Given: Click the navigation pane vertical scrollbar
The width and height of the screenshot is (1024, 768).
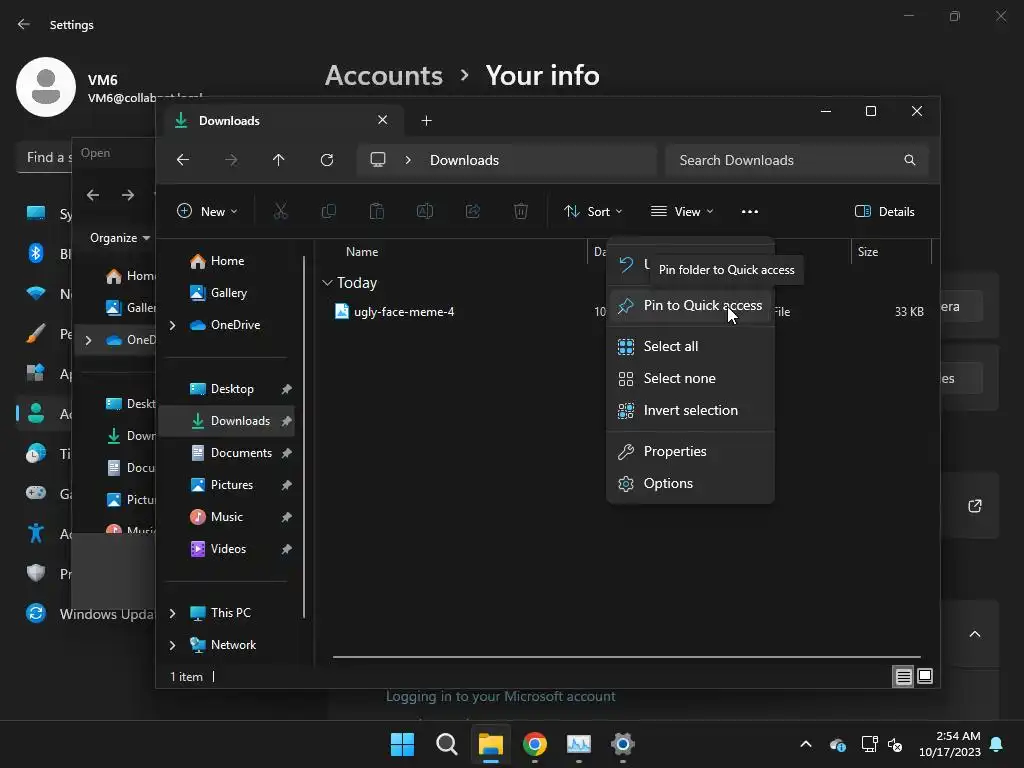Looking at the screenshot, I should (304, 436).
